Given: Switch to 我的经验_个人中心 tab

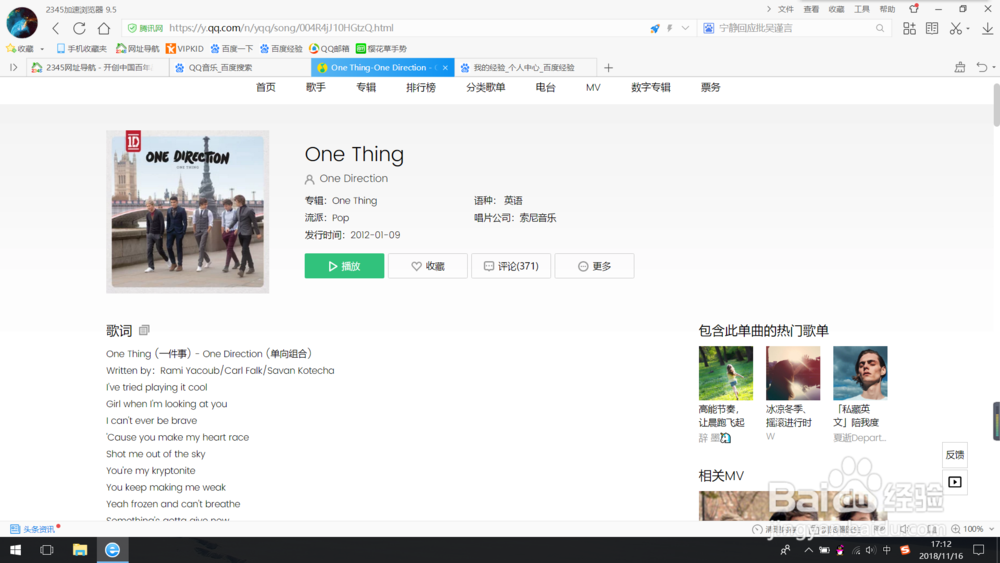Looking at the screenshot, I should [x=526, y=68].
